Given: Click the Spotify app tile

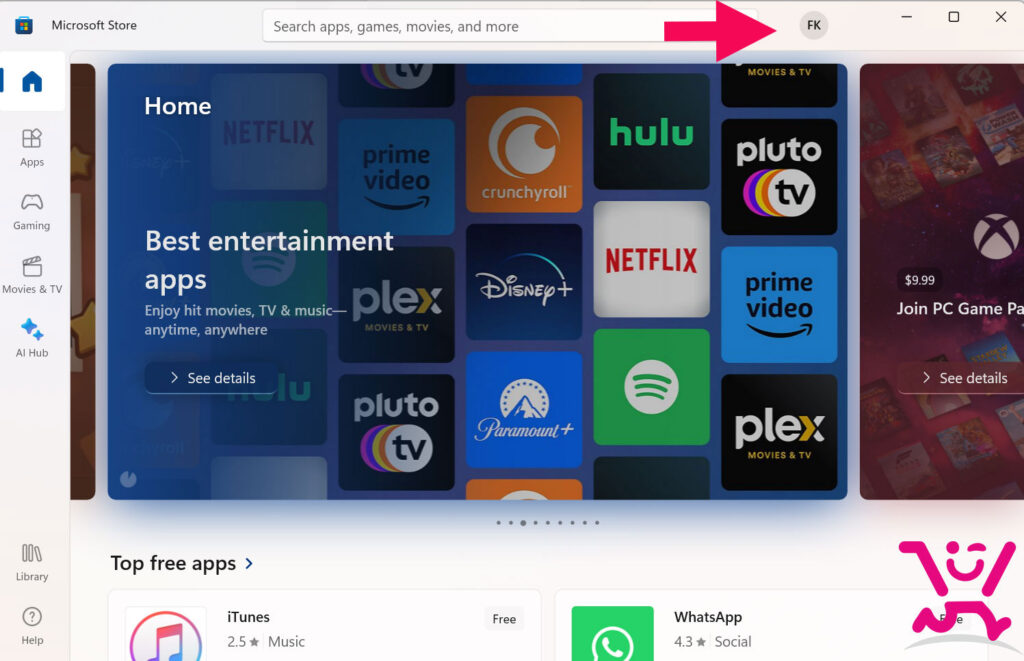Looking at the screenshot, I should click(651, 387).
